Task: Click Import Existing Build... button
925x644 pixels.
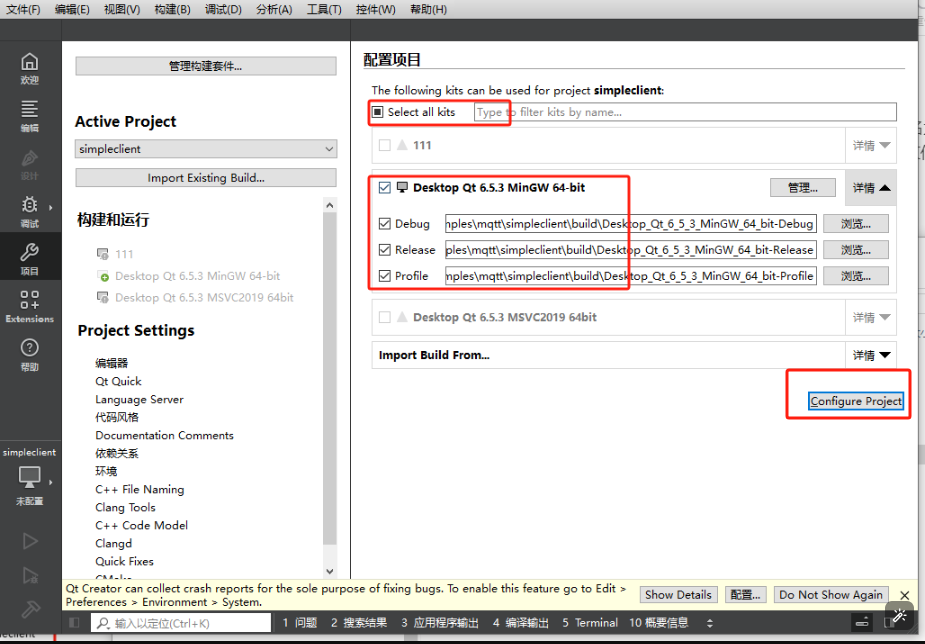Action: click(x=206, y=178)
